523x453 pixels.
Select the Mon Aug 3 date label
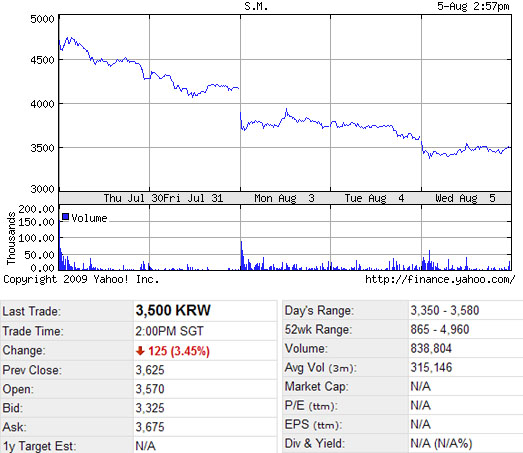click(284, 198)
